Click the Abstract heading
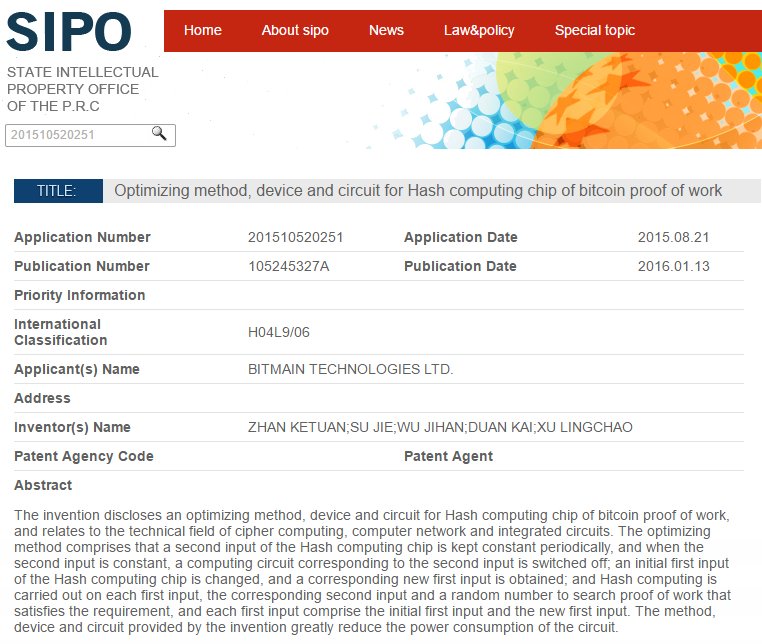Screen dimensions: 762x644 (43, 485)
